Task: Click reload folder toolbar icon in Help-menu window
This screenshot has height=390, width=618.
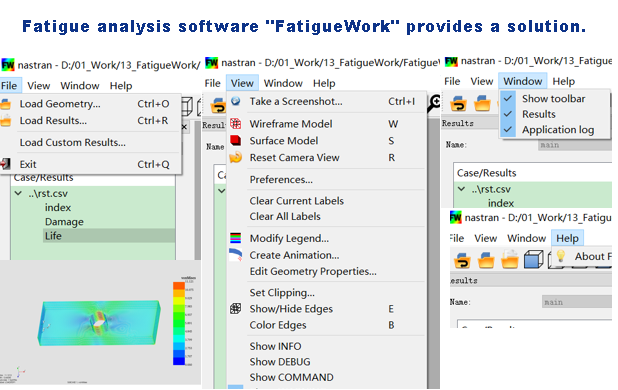Action: click(x=462, y=260)
